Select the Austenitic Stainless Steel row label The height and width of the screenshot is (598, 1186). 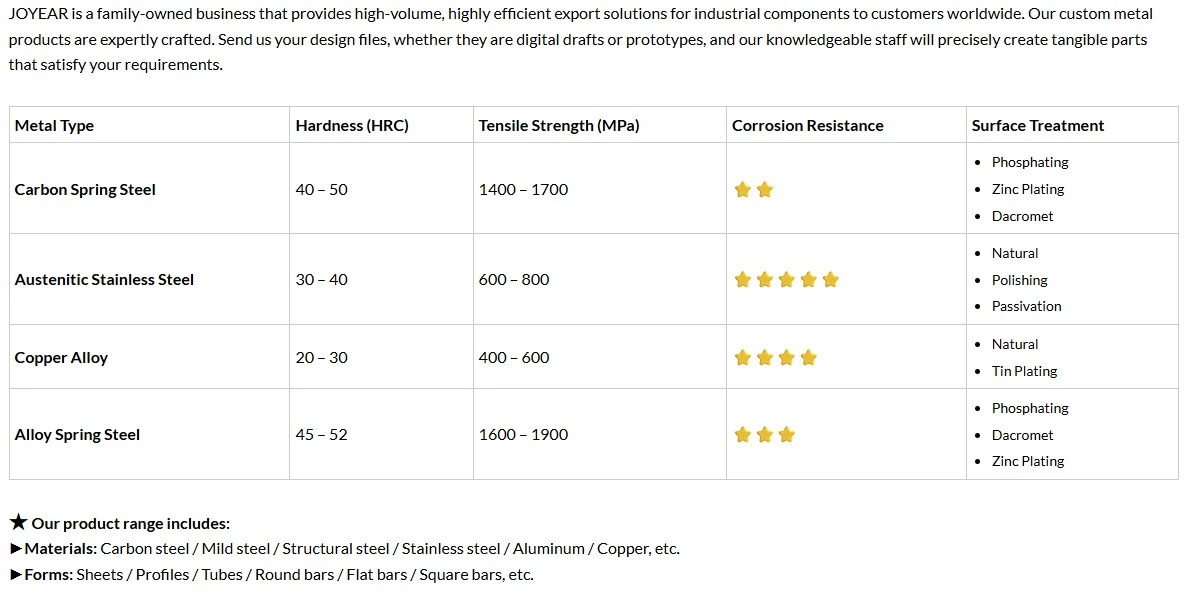click(104, 280)
